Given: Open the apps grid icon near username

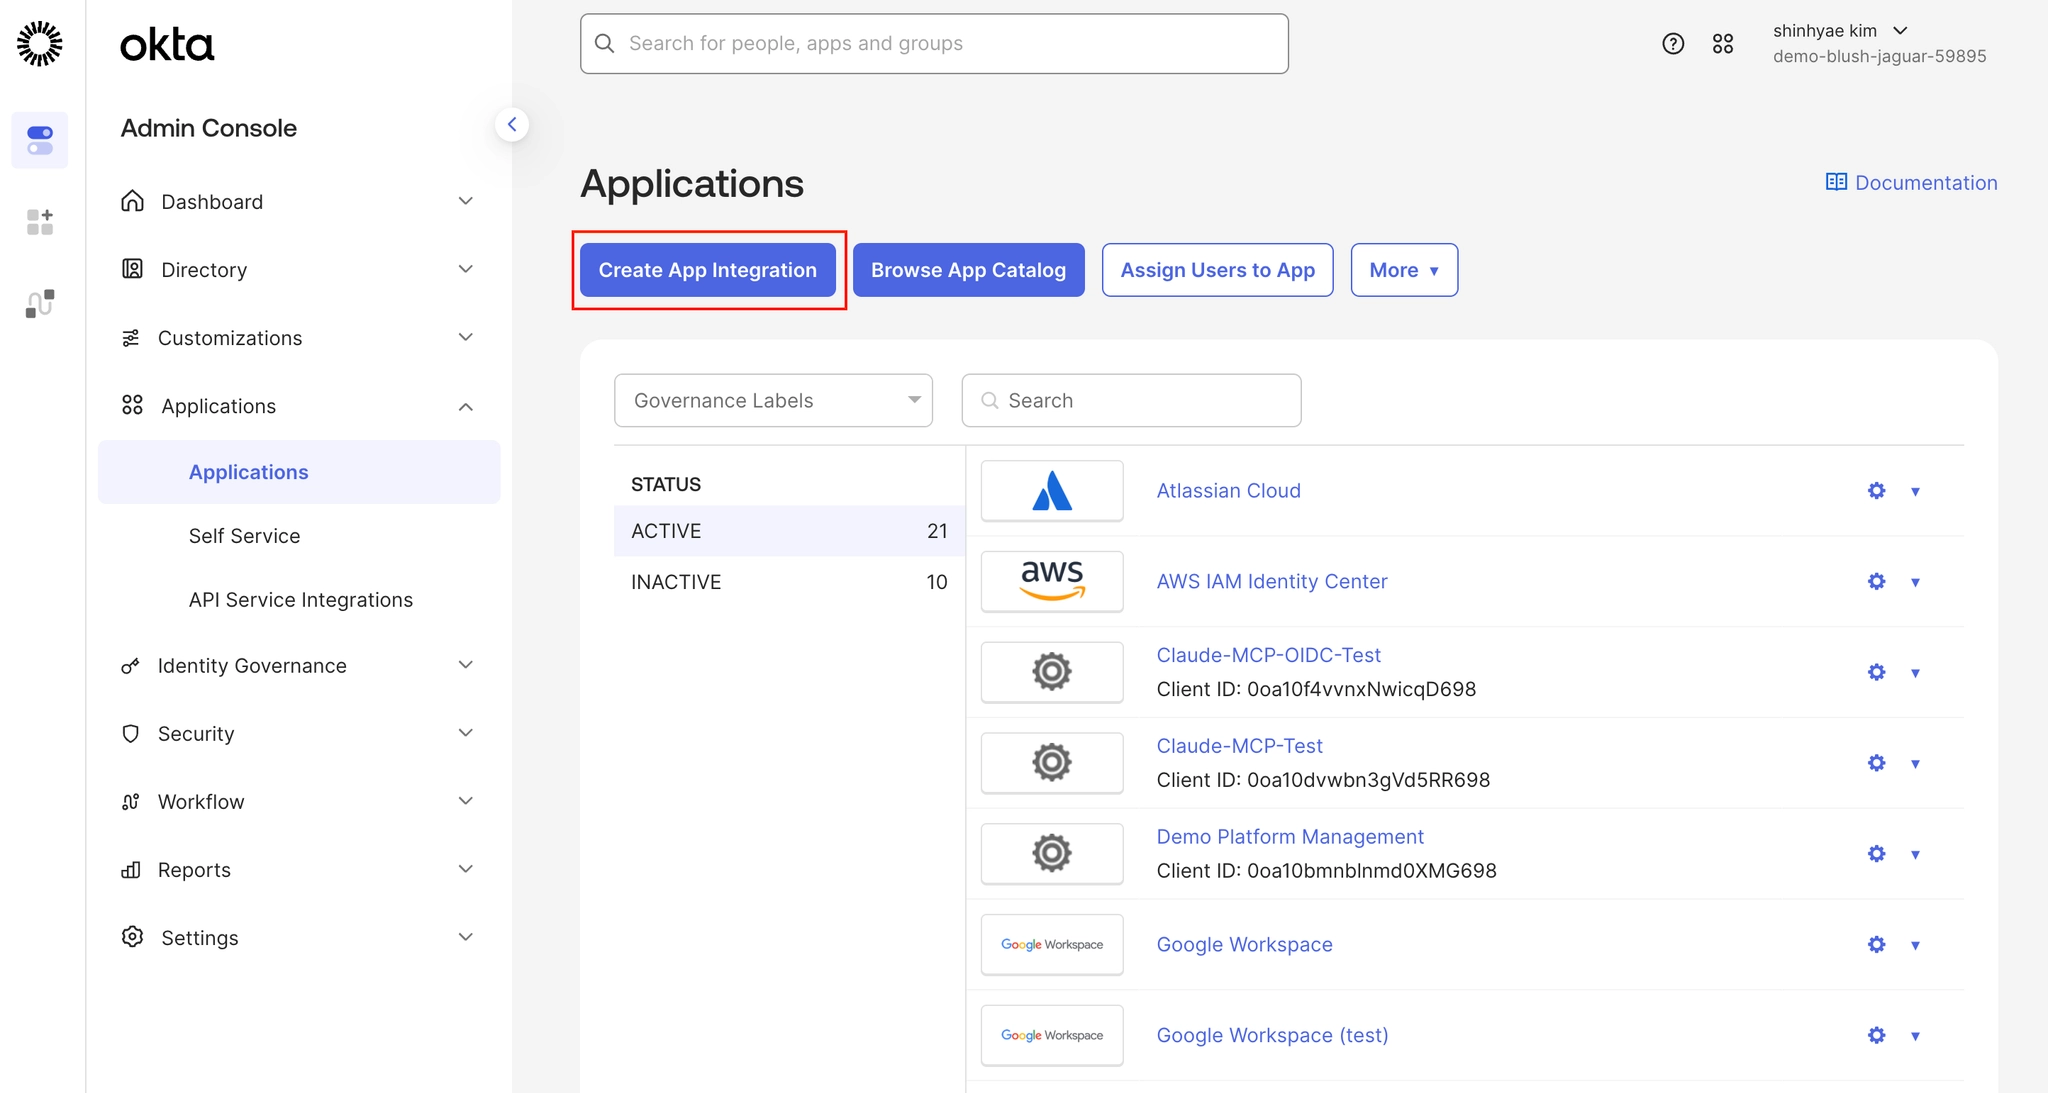Looking at the screenshot, I should pyautogui.click(x=1723, y=44).
